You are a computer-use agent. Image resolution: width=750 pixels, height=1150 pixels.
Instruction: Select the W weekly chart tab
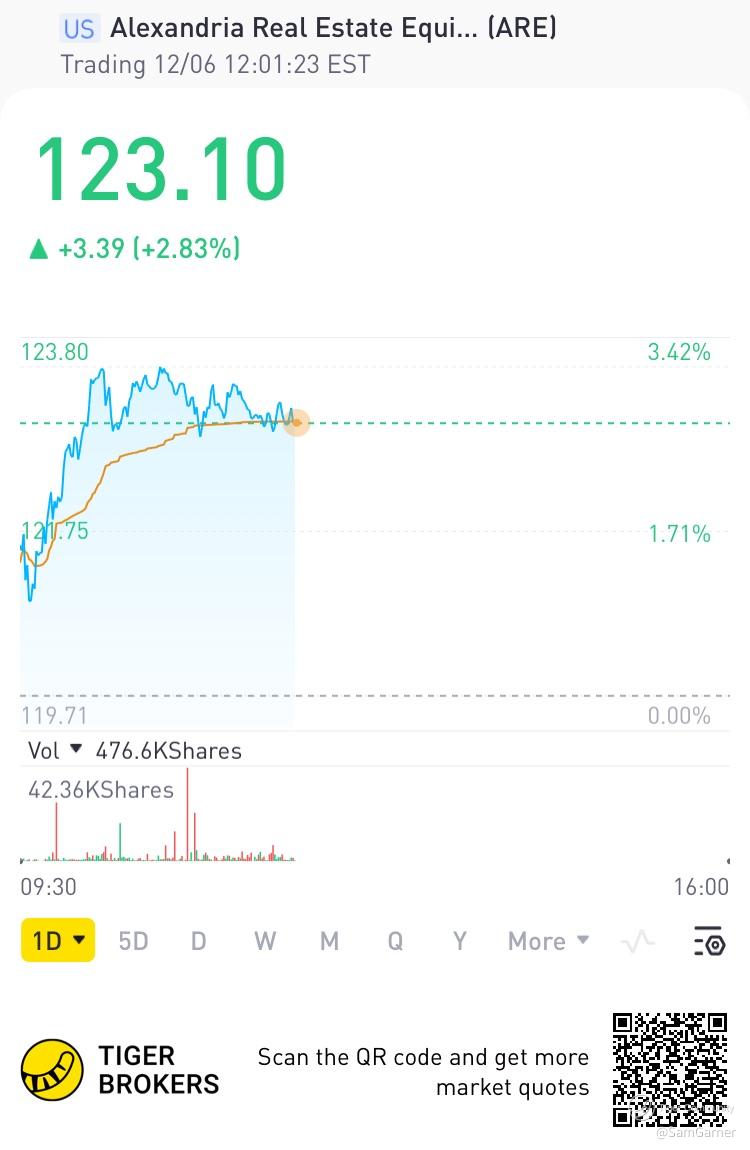pos(265,941)
